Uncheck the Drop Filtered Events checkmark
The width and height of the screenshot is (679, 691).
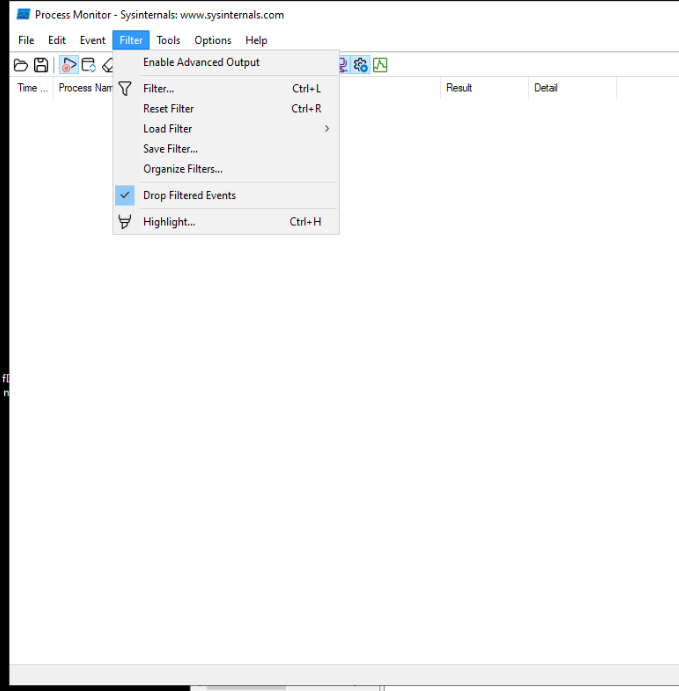125,195
